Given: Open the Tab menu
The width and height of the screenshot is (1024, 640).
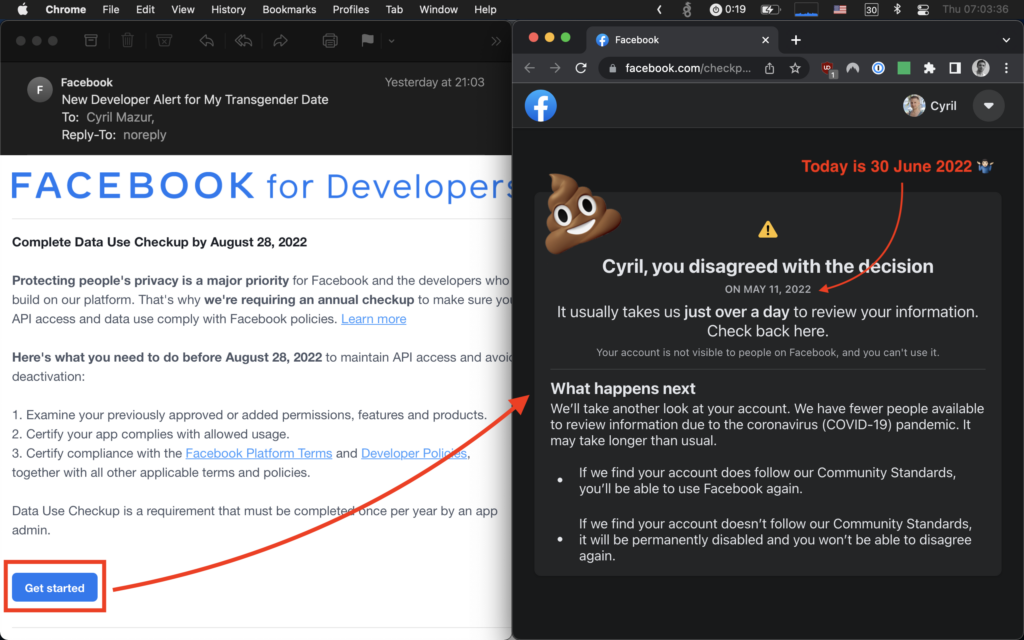Looking at the screenshot, I should (394, 9).
